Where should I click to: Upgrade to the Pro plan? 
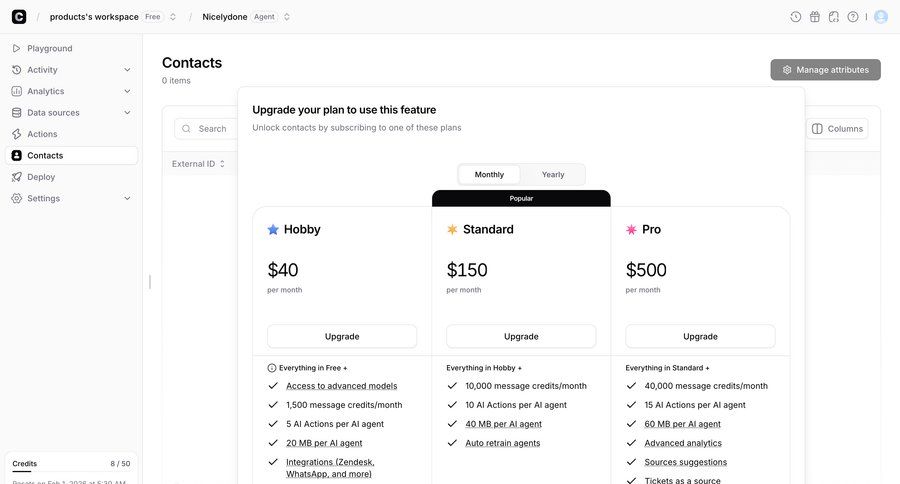700,336
